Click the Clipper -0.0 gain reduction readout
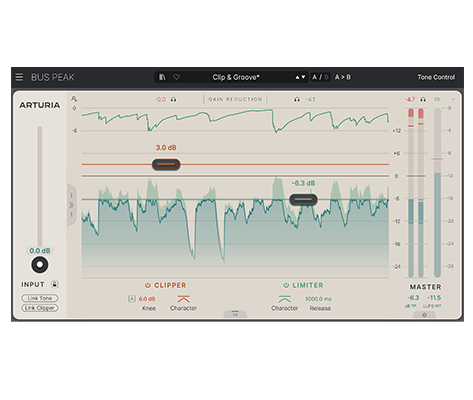The image size is (473, 400). (x=160, y=99)
